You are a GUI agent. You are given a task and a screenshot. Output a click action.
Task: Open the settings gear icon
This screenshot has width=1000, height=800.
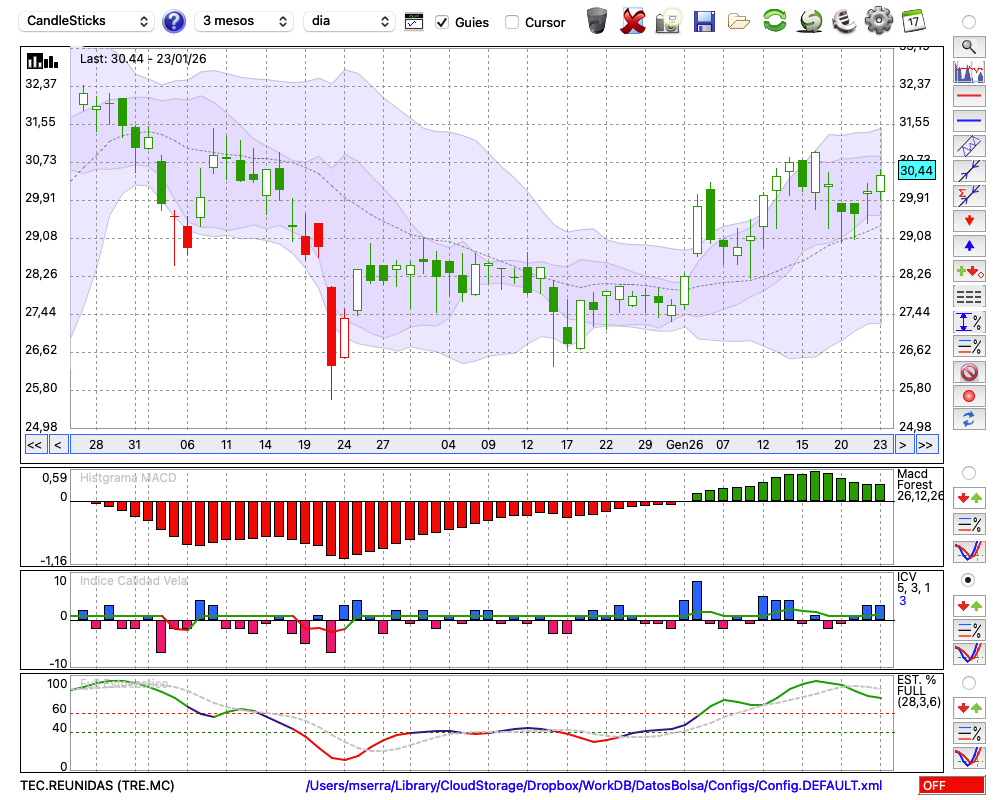[878, 21]
